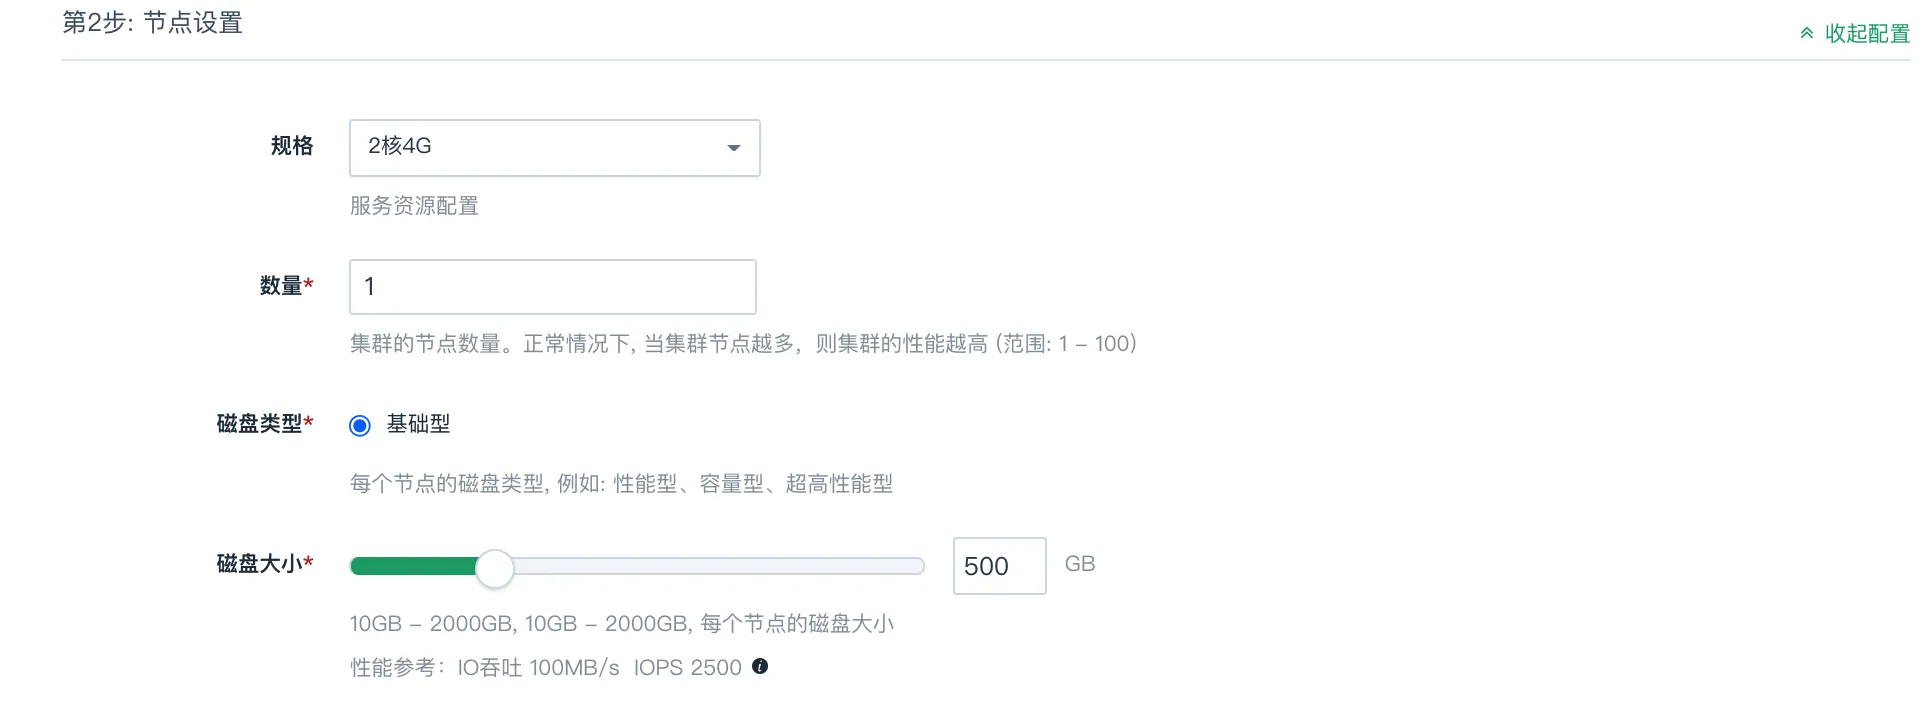The height and width of the screenshot is (712, 1926).
Task: Click the 第2步: 节点设置 section heading
Action: tap(152, 22)
